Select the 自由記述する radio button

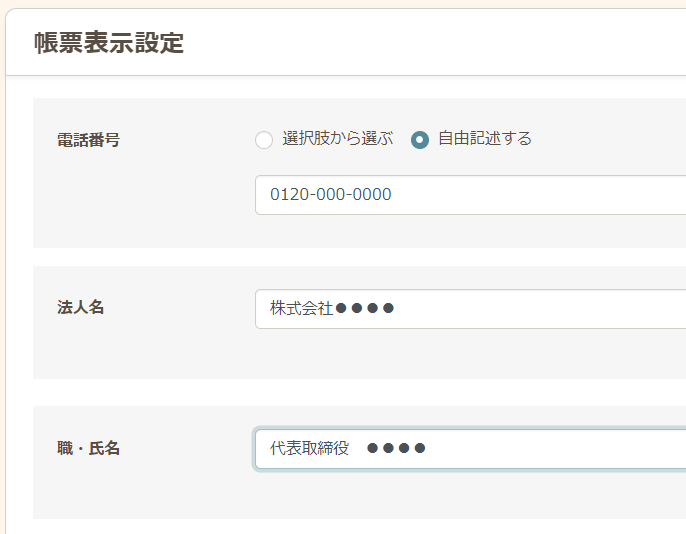(x=420, y=140)
